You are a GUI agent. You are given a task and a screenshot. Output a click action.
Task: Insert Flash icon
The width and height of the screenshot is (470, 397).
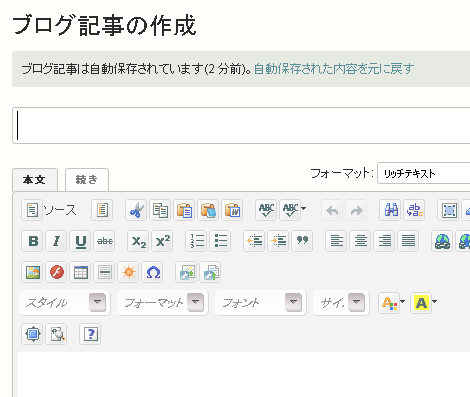(56, 272)
